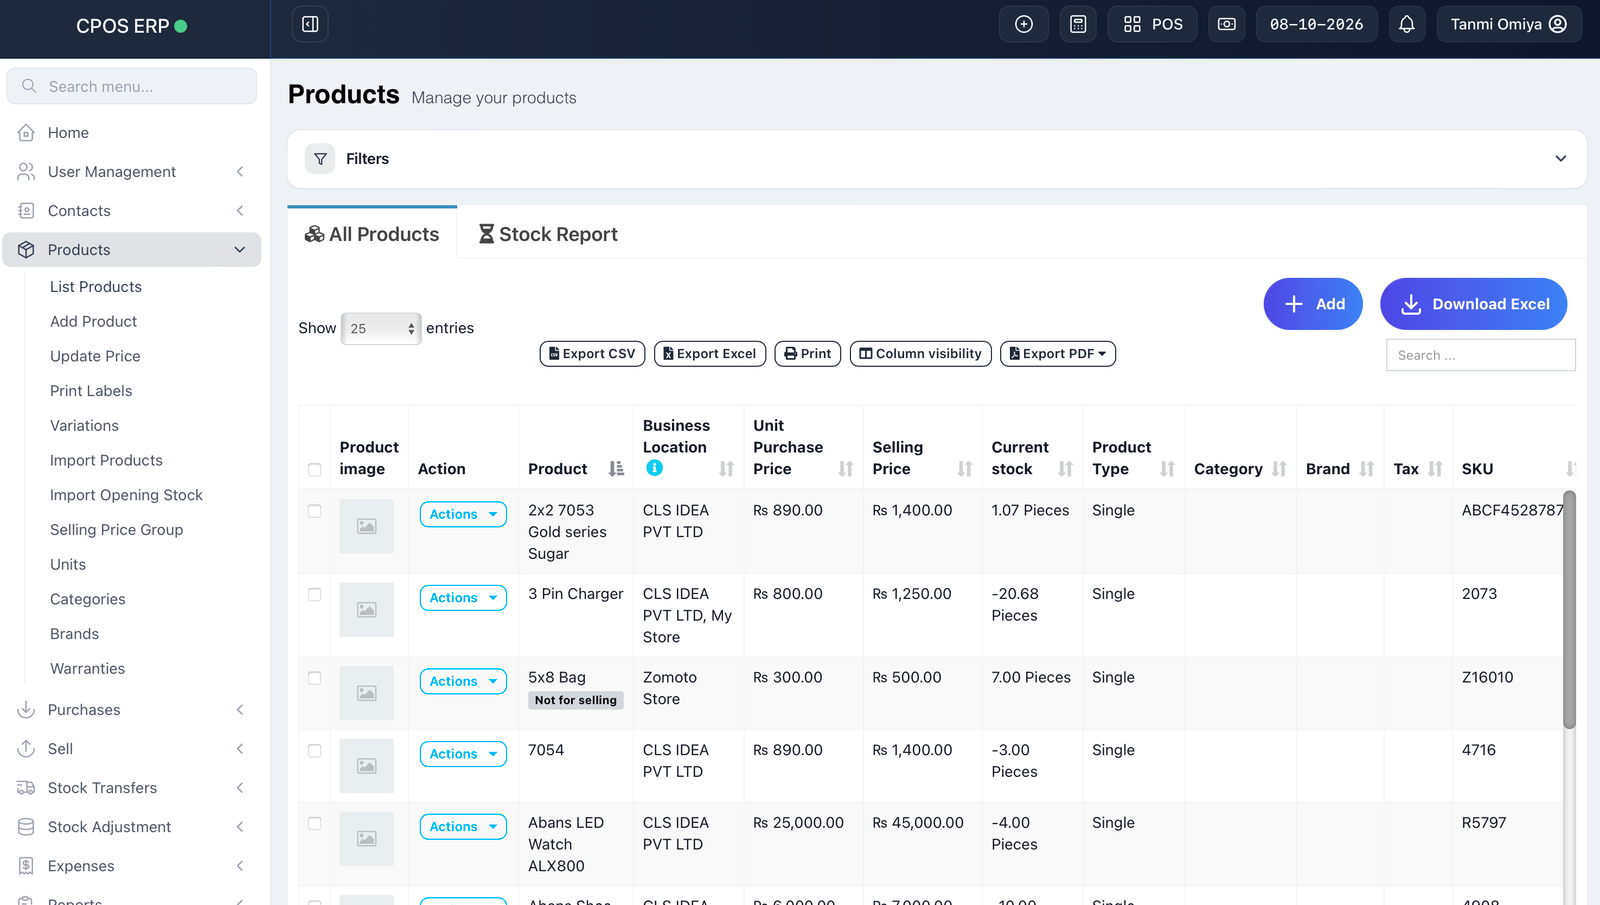Click the Business Location info icon
The width and height of the screenshot is (1600, 905).
(x=654, y=468)
